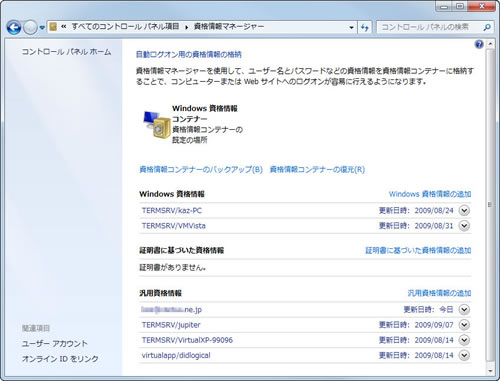Click 資格情報コンテナーの復元(R) link
Screen dimensions: 500x381
click(317, 169)
